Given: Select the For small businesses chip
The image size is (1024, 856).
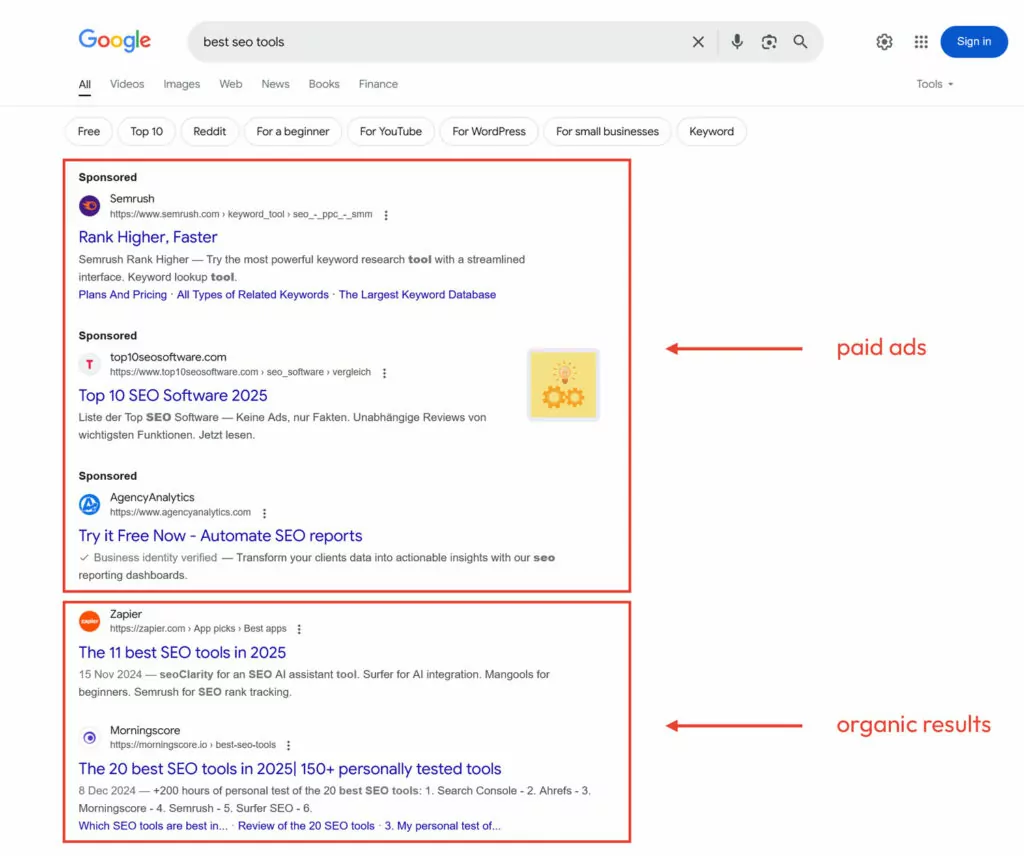Looking at the screenshot, I should point(607,131).
